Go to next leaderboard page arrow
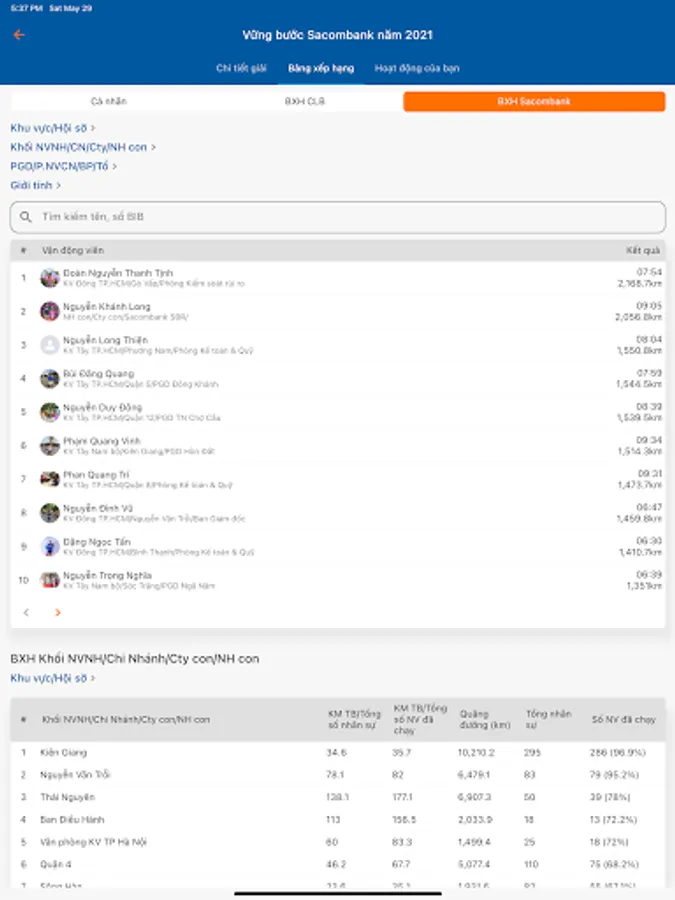675x900 pixels. click(58, 612)
